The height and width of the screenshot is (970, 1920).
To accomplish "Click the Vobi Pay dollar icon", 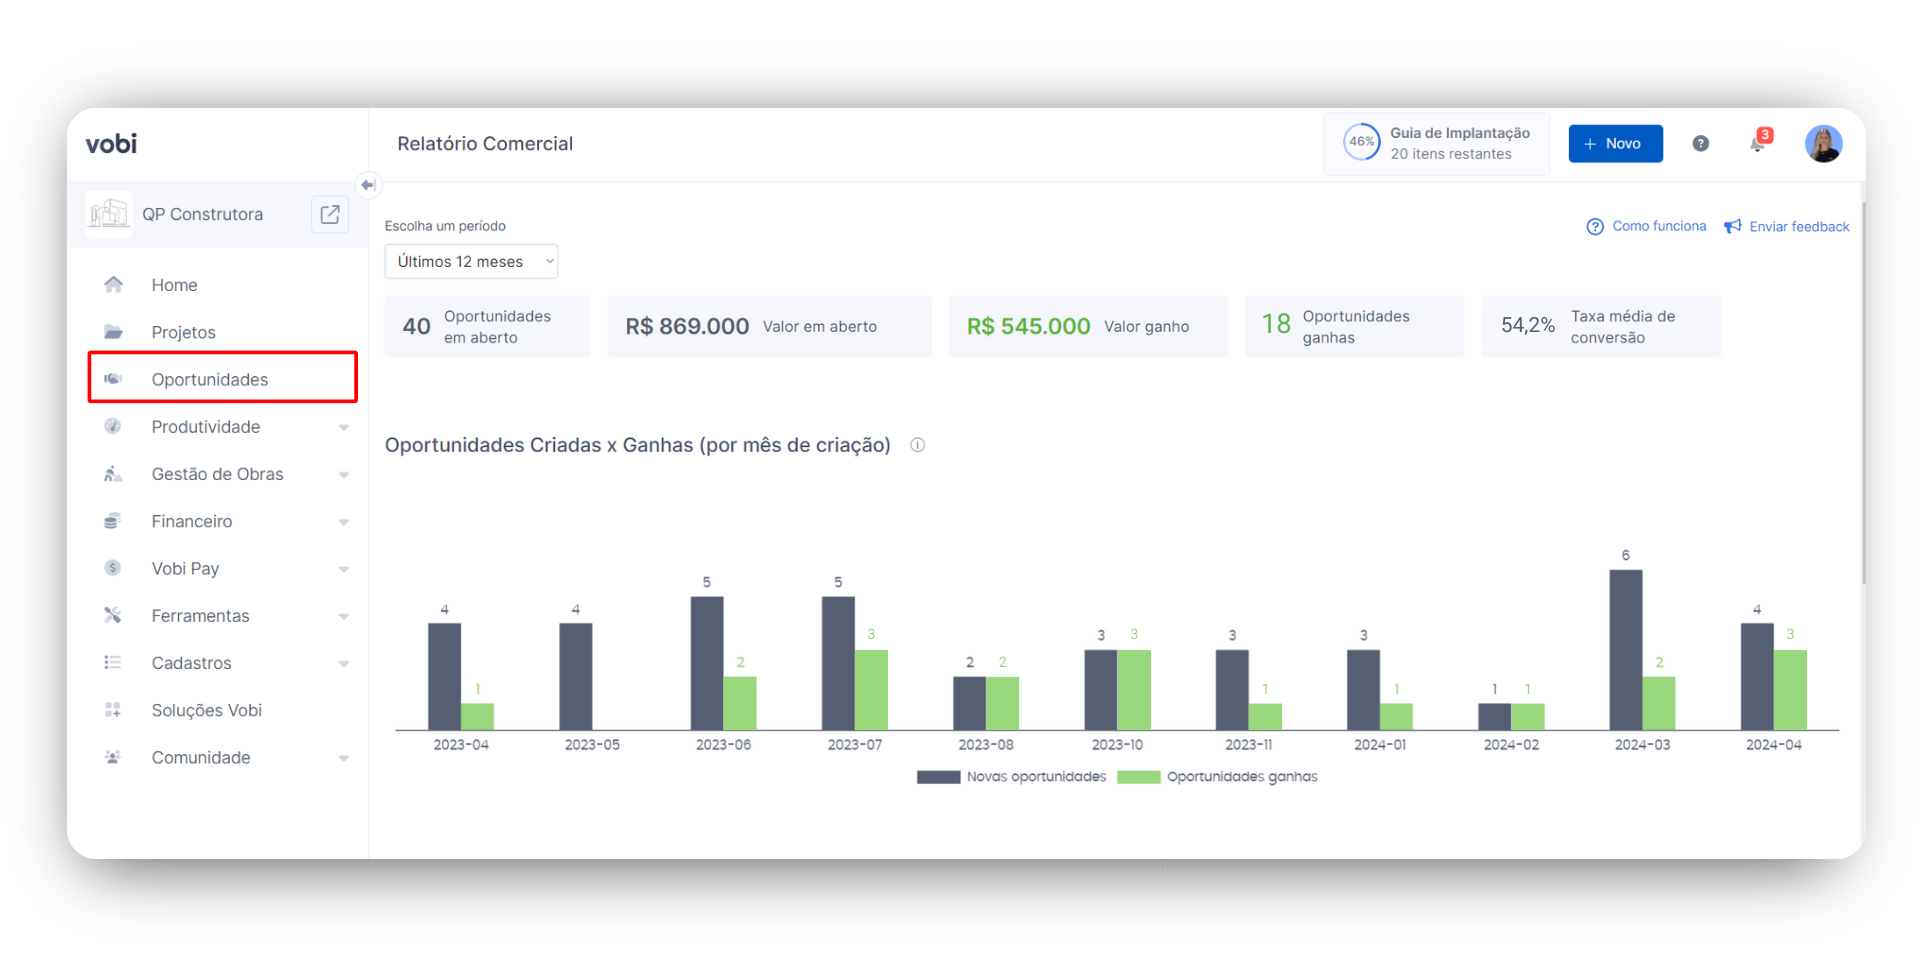I will 113,568.
